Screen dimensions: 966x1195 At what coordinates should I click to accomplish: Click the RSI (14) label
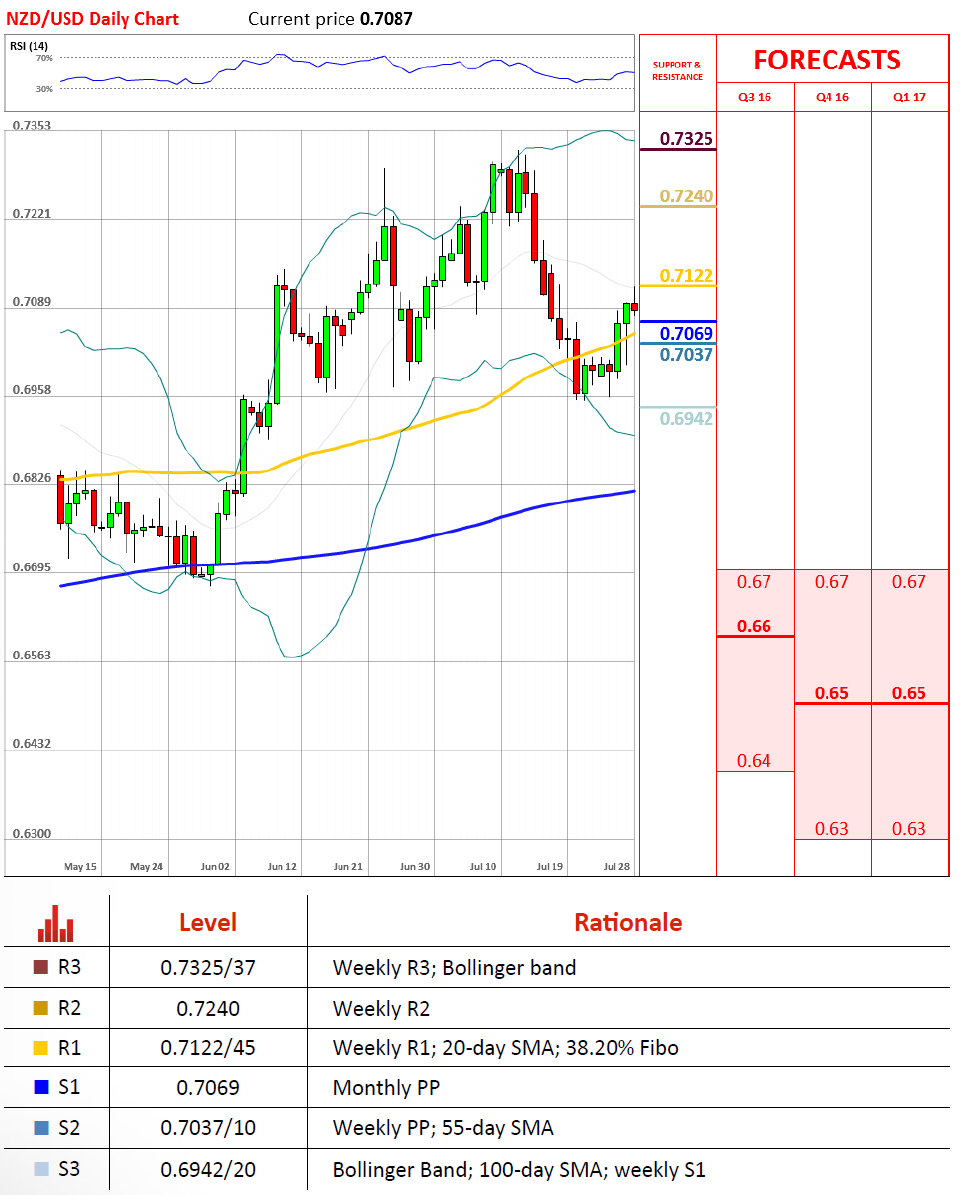tap(29, 46)
